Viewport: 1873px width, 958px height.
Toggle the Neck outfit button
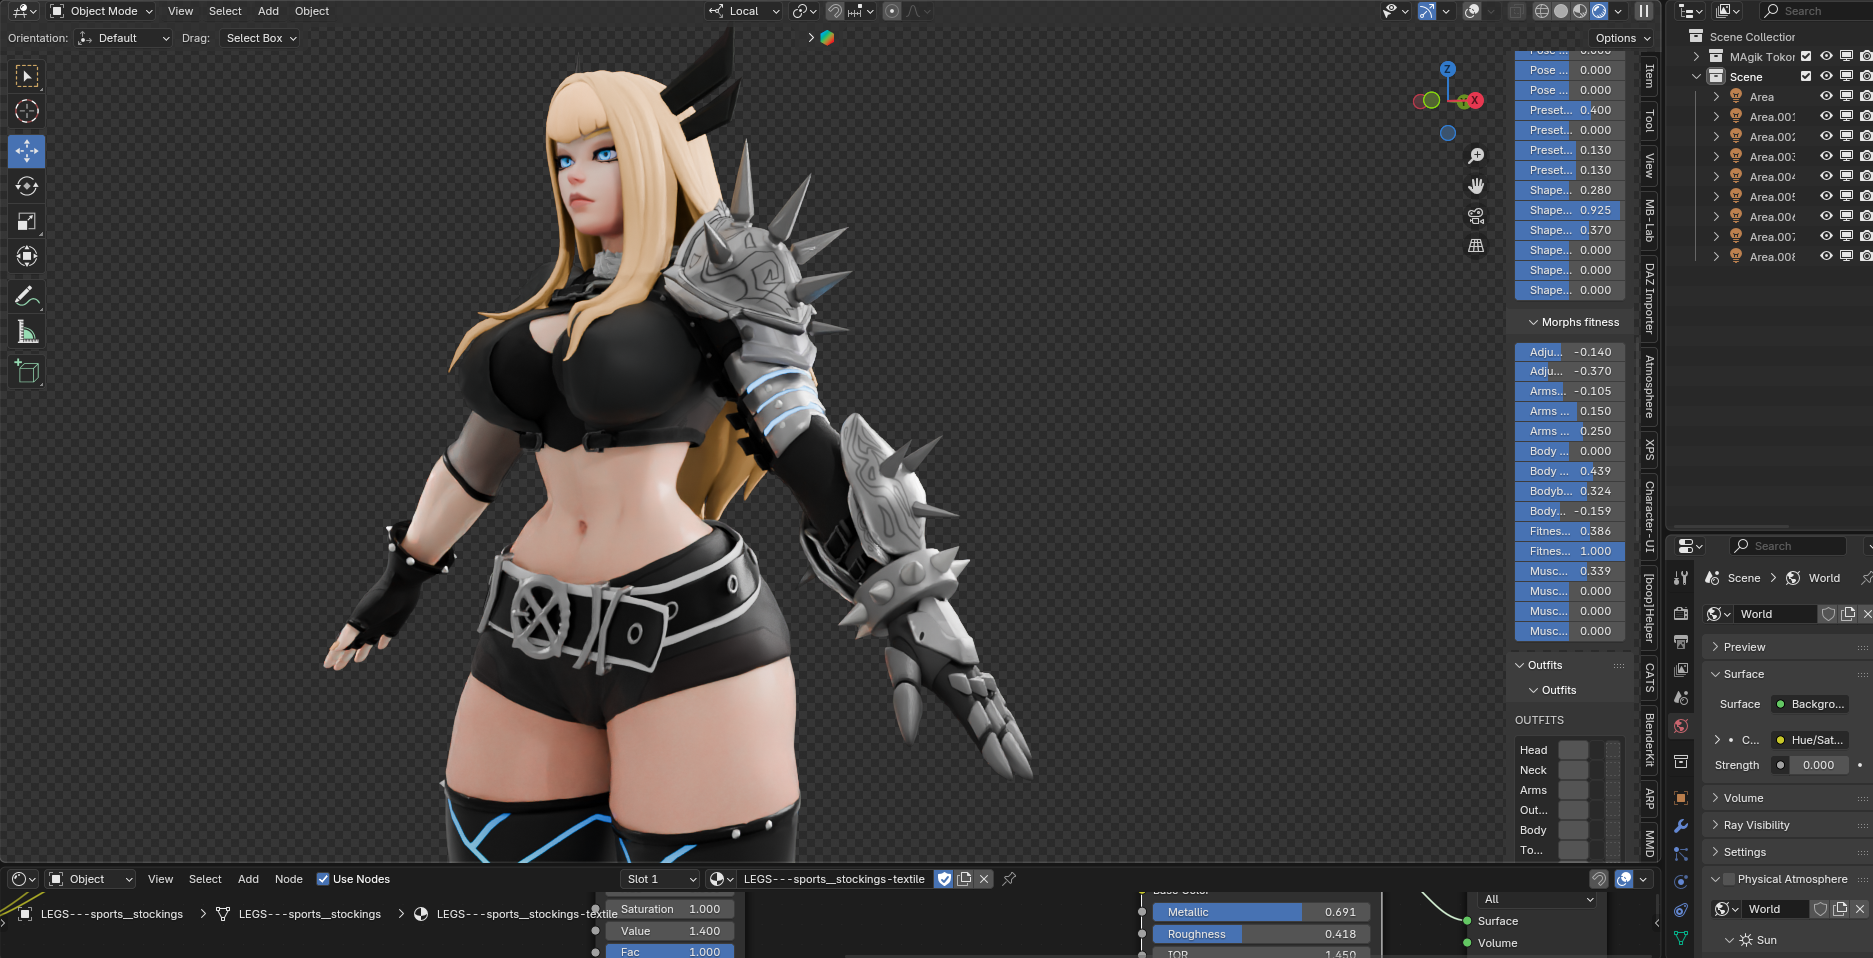click(1573, 770)
